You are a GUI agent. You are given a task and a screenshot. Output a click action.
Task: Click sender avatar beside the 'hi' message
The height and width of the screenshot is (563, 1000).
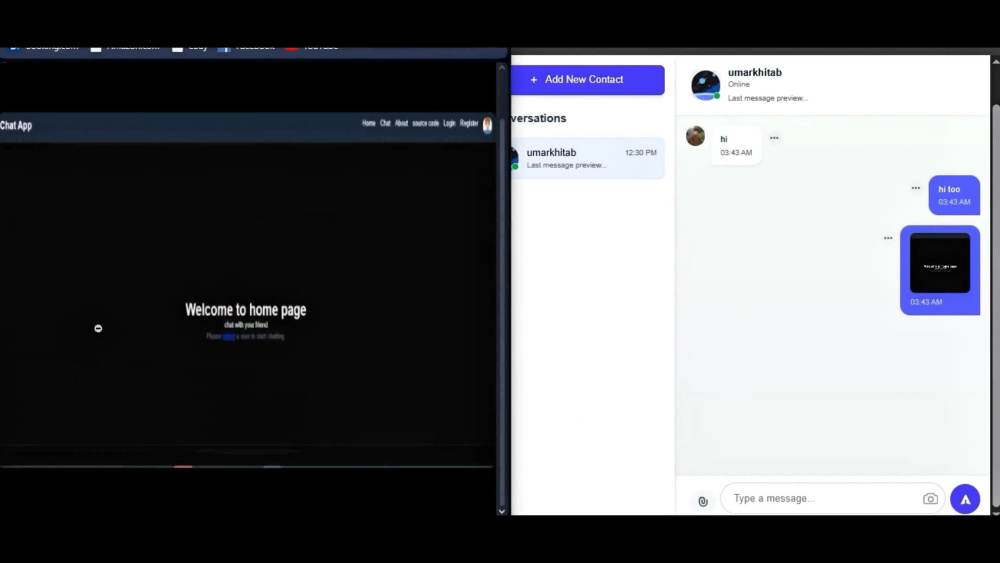[695, 136]
